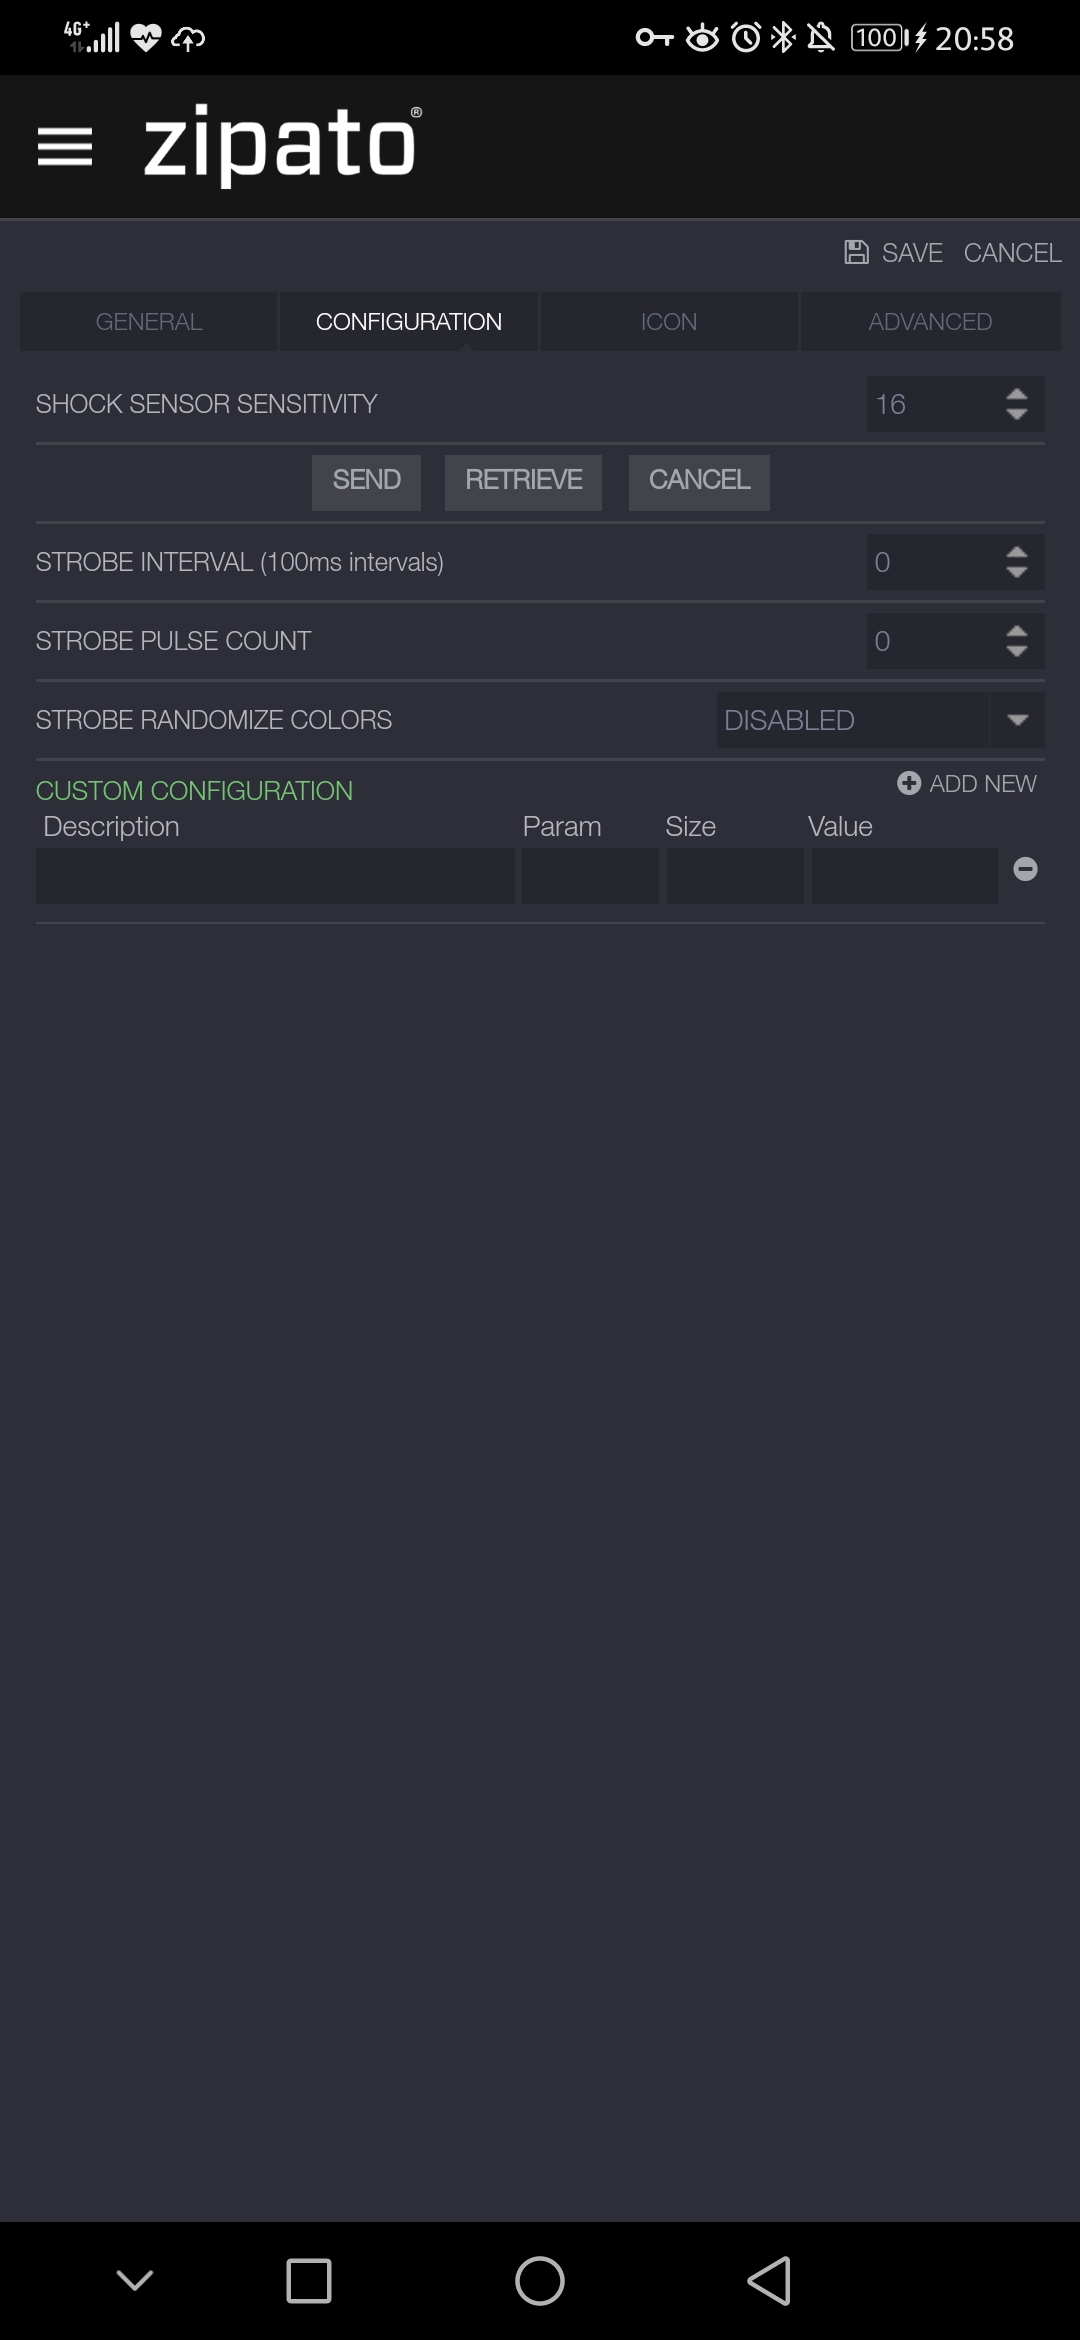Tap the Android back navigation triangle
The height and width of the screenshot is (2340, 1080).
point(769,2281)
